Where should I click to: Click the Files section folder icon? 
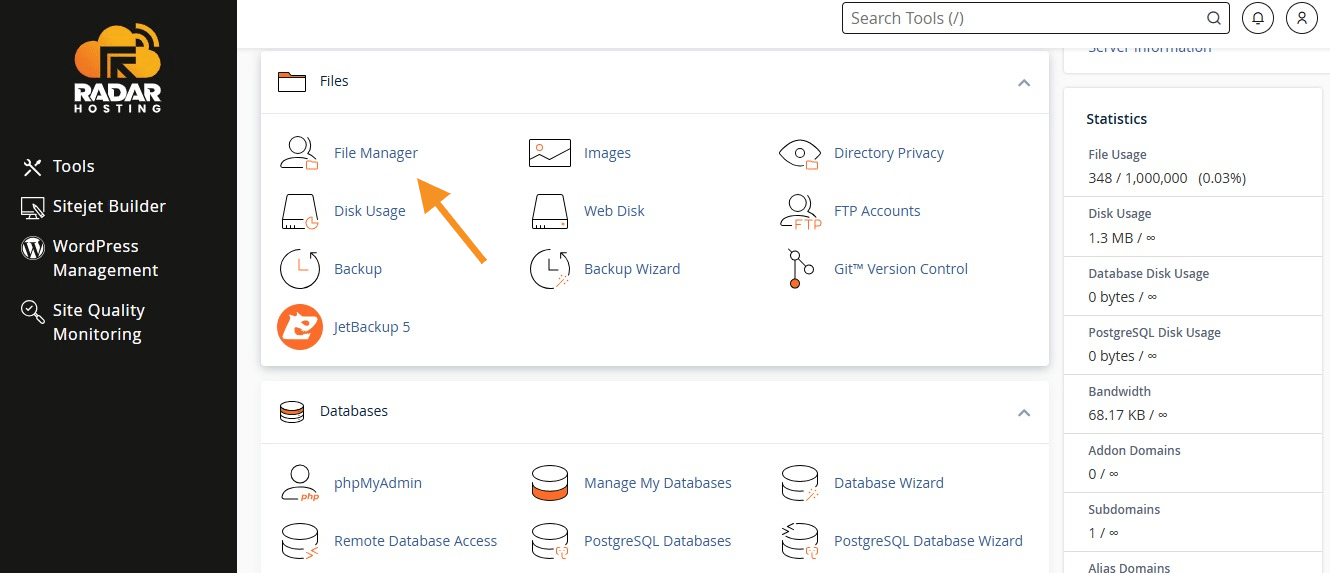[x=291, y=81]
